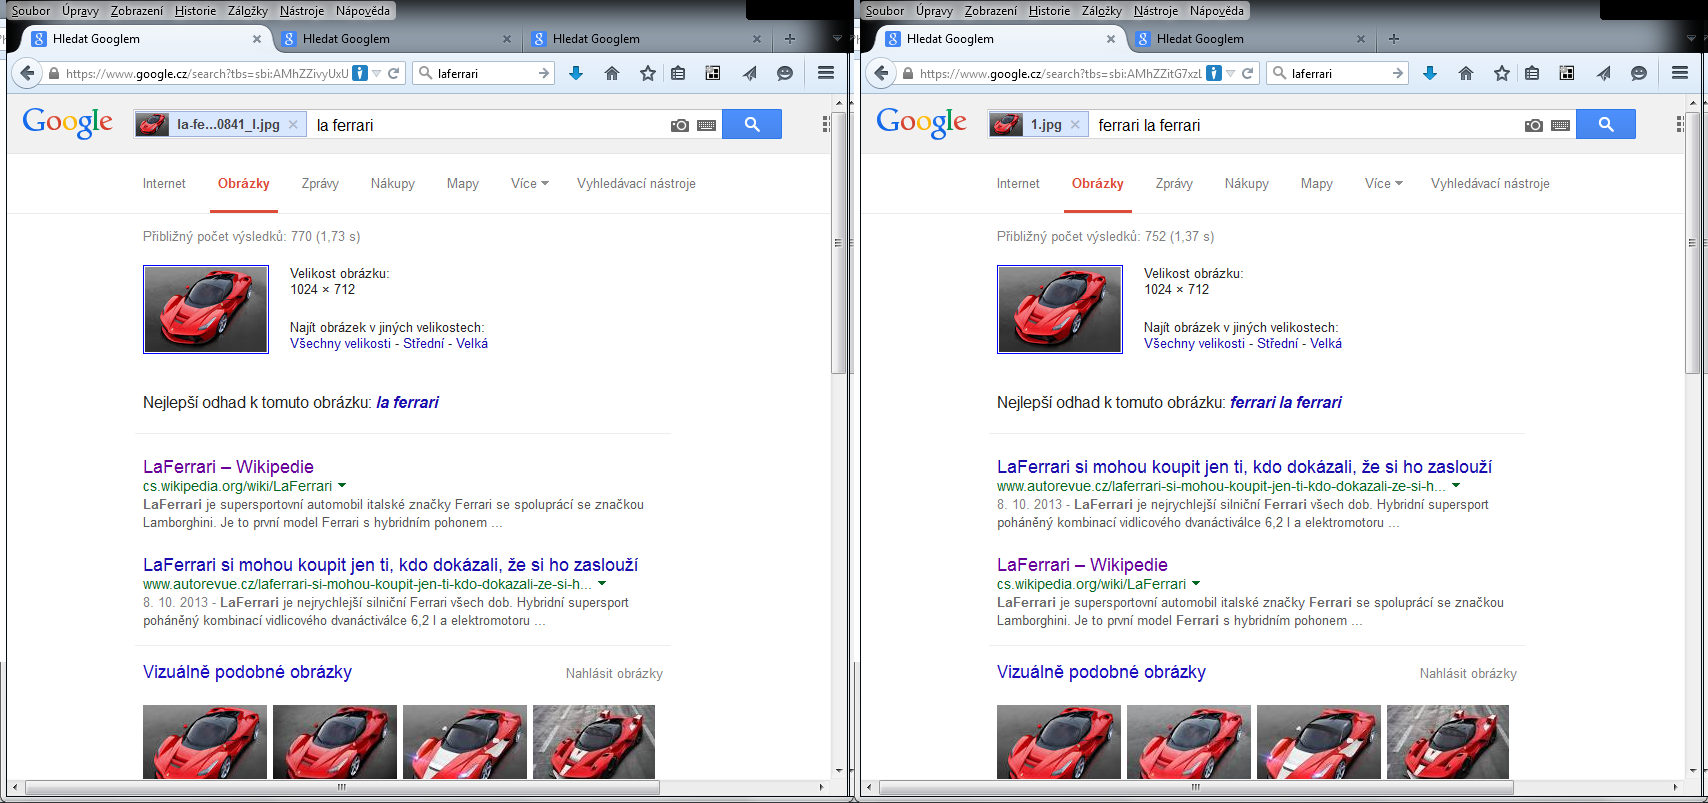1708x803 pixels.
Task: Select Mapy tab on right Google page
Action: pos(1317,183)
